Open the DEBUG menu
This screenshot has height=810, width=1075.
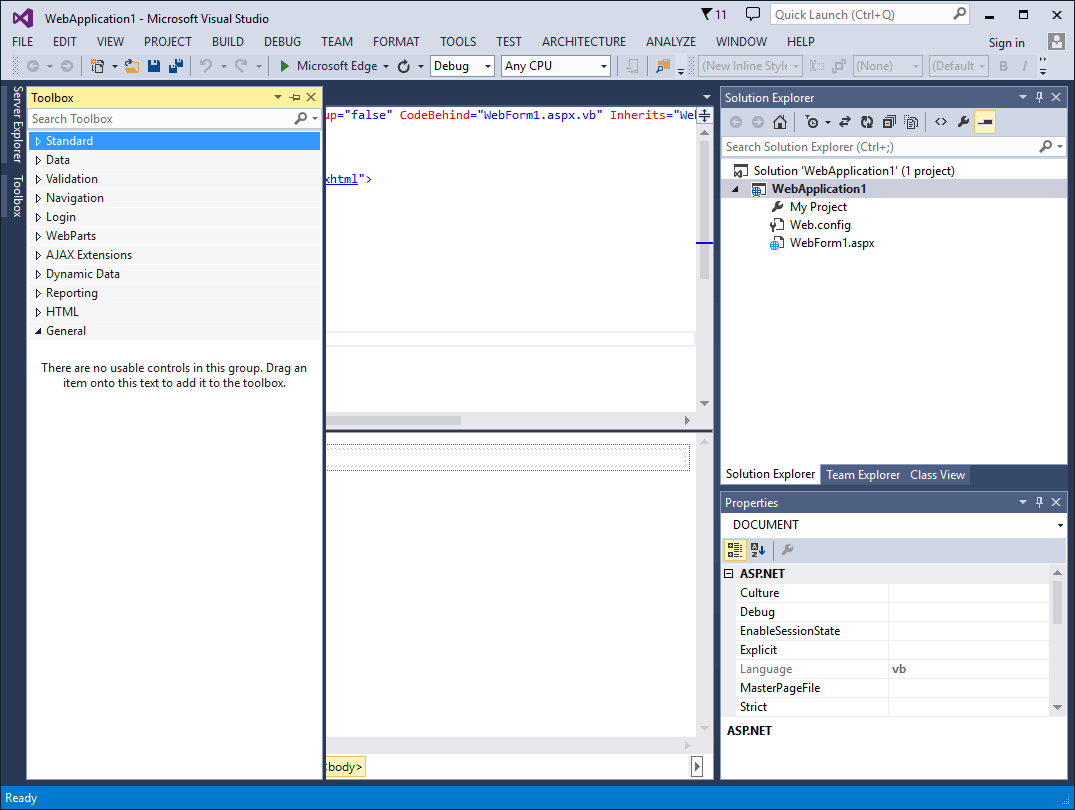[282, 42]
